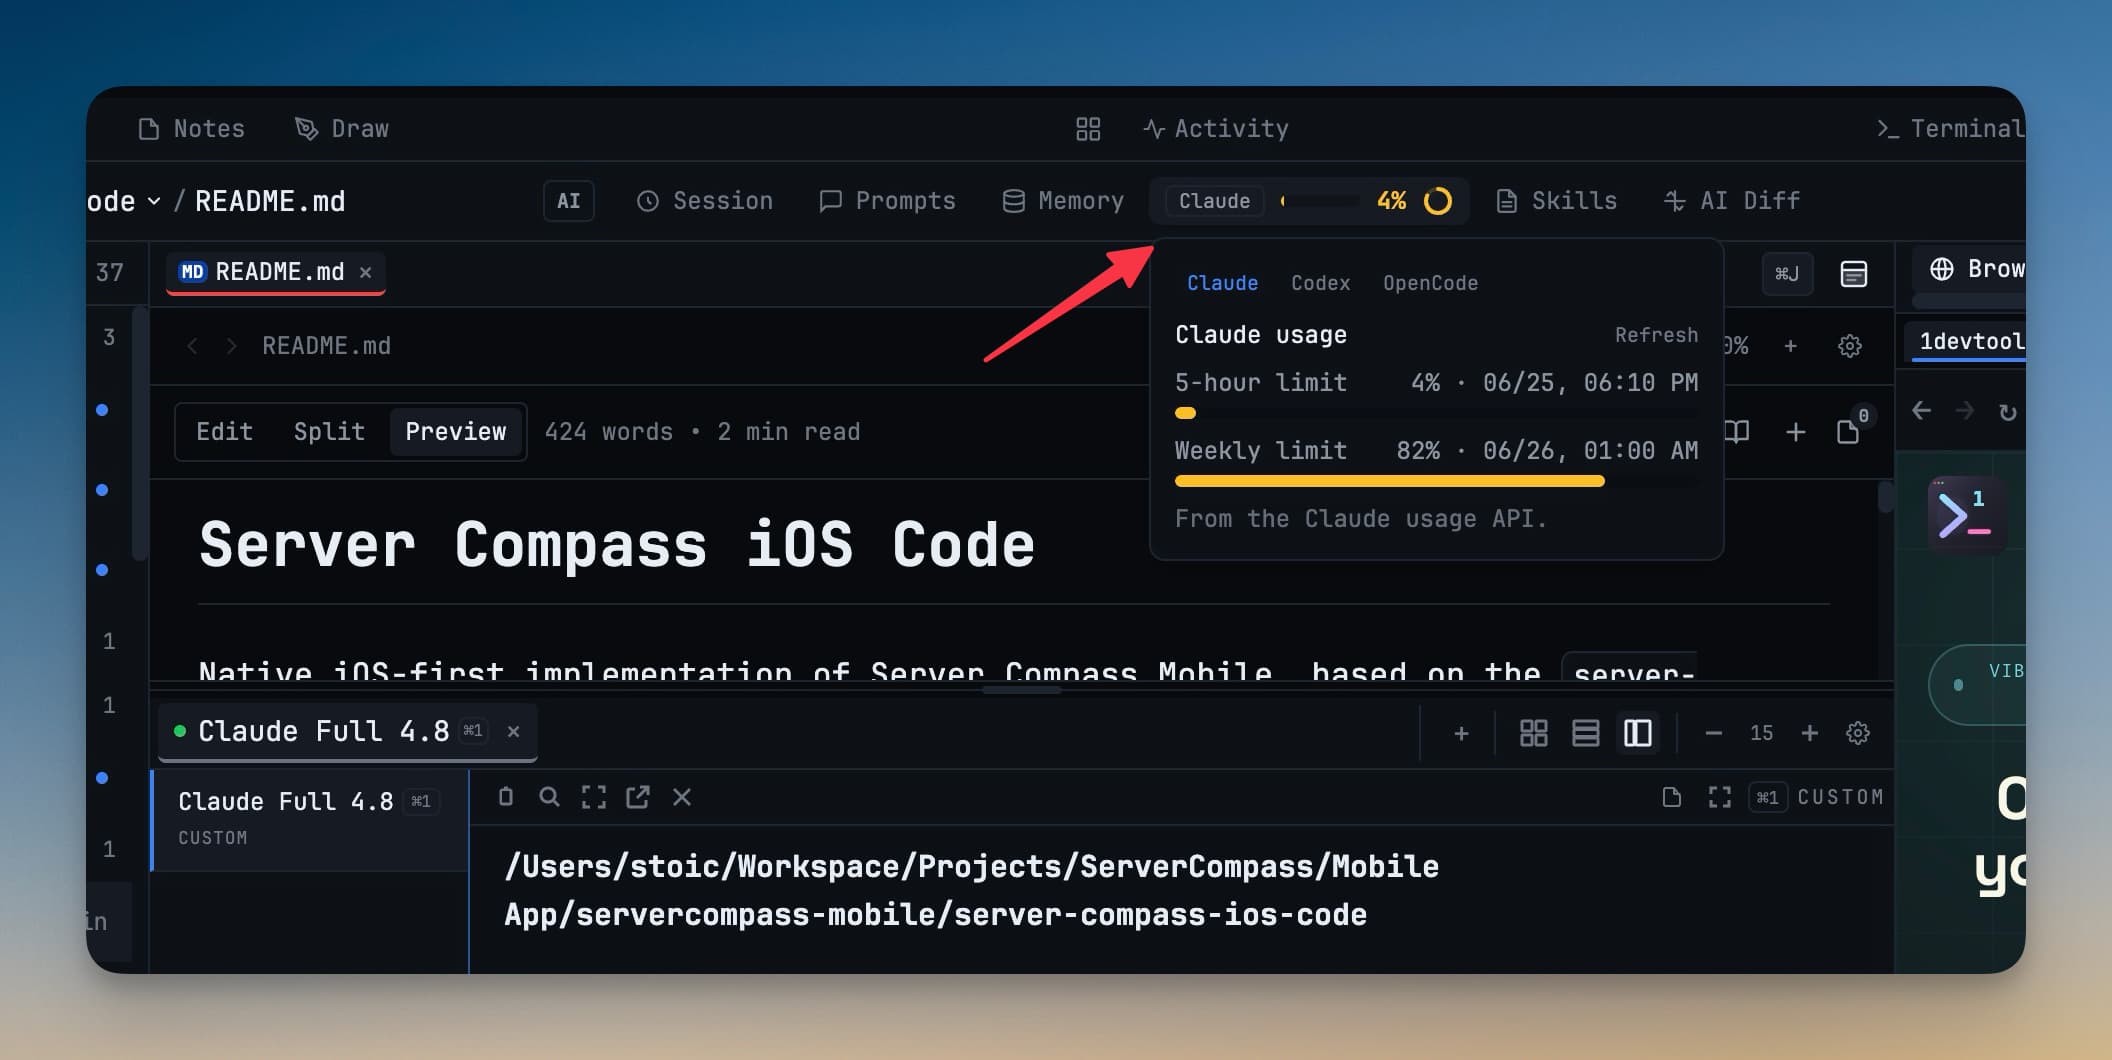2112x1060 pixels.
Task: Maximize terminal with fullscreen brackets icon
Action: 594,797
